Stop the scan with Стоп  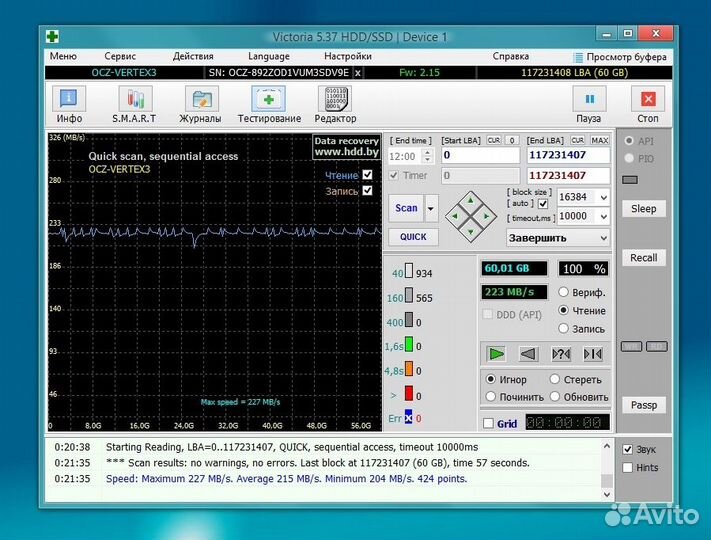point(648,105)
